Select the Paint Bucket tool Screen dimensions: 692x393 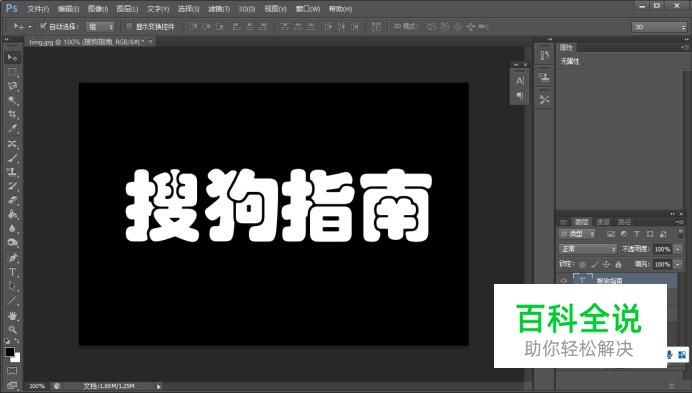click(x=12, y=214)
